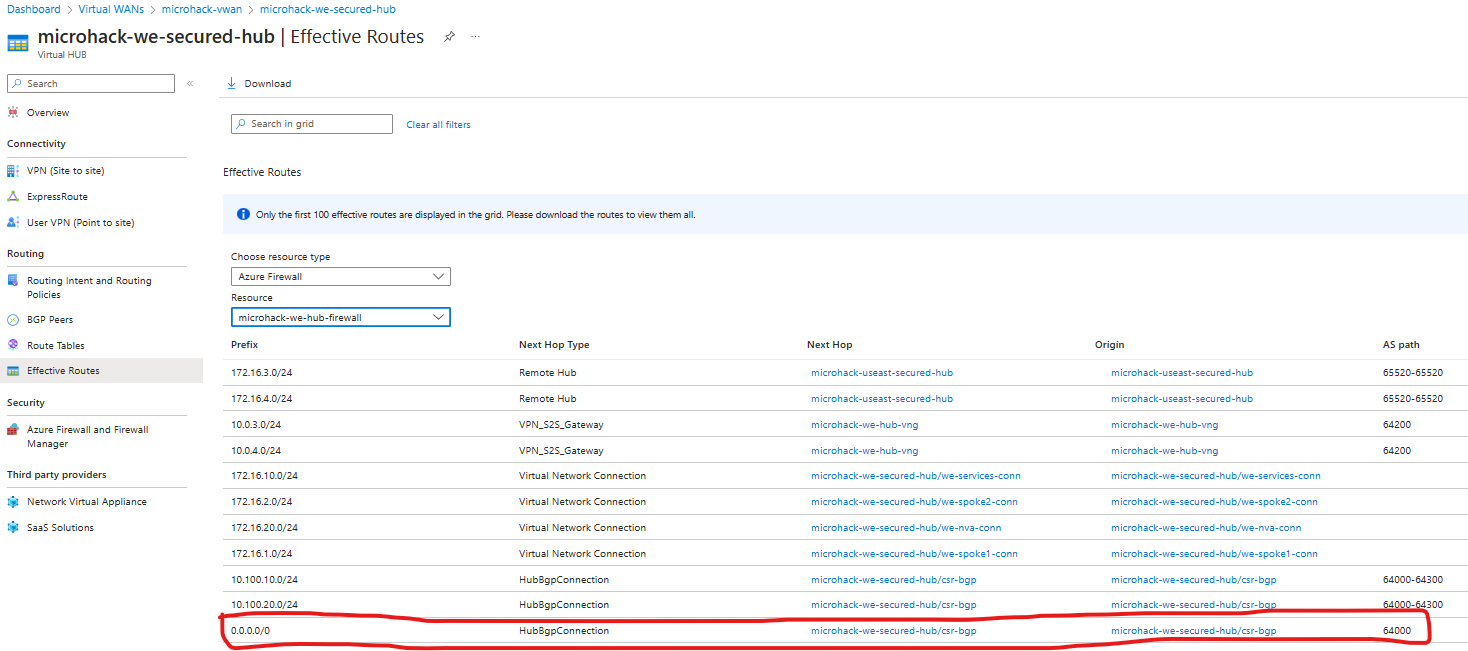Select AS path 64000-64300 for 10.100.10.0/24
Screen dimensions: 1468x651
coord(1413,580)
